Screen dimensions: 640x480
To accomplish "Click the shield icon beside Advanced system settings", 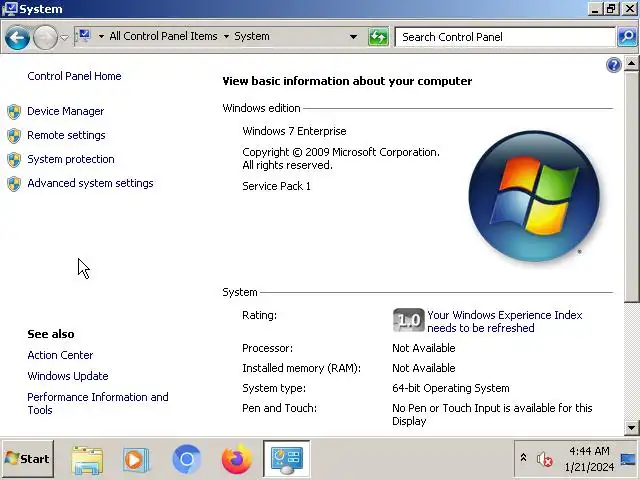I will 14,184.
